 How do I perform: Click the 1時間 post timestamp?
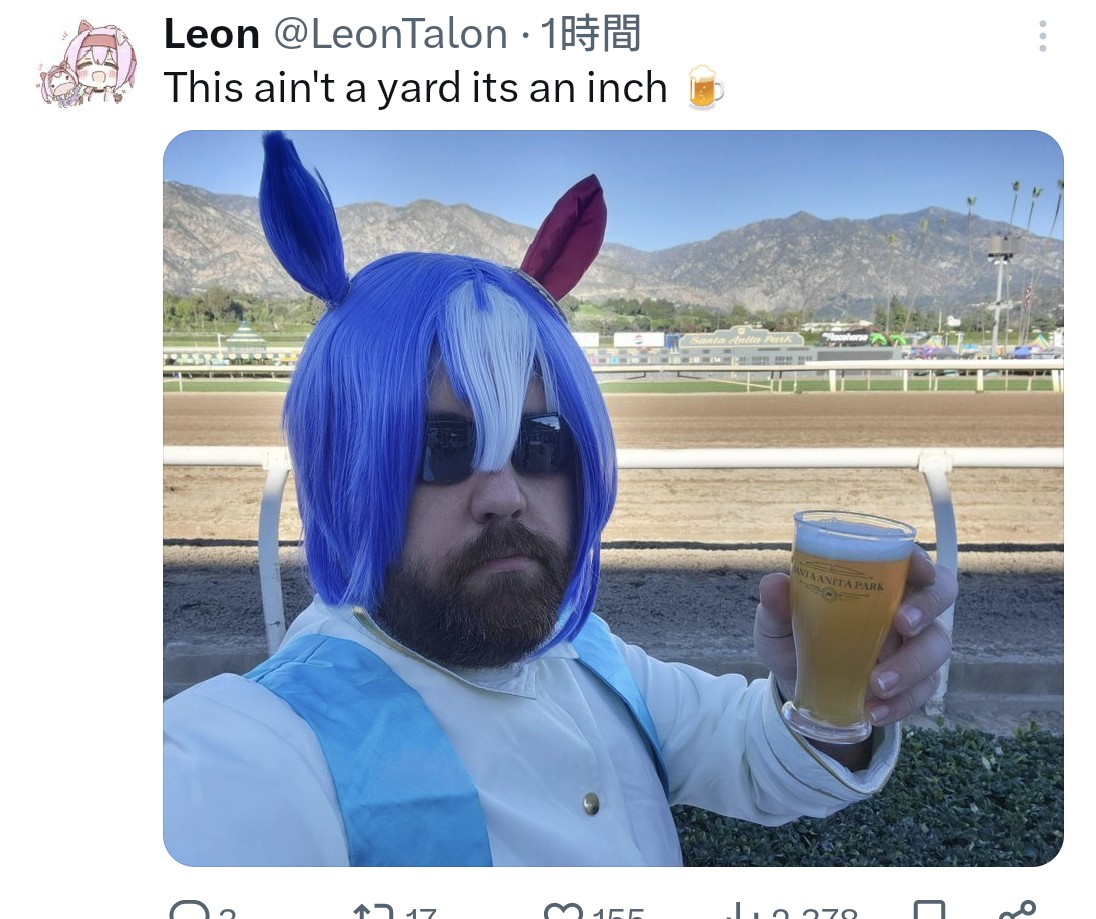[x=591, y=34]
